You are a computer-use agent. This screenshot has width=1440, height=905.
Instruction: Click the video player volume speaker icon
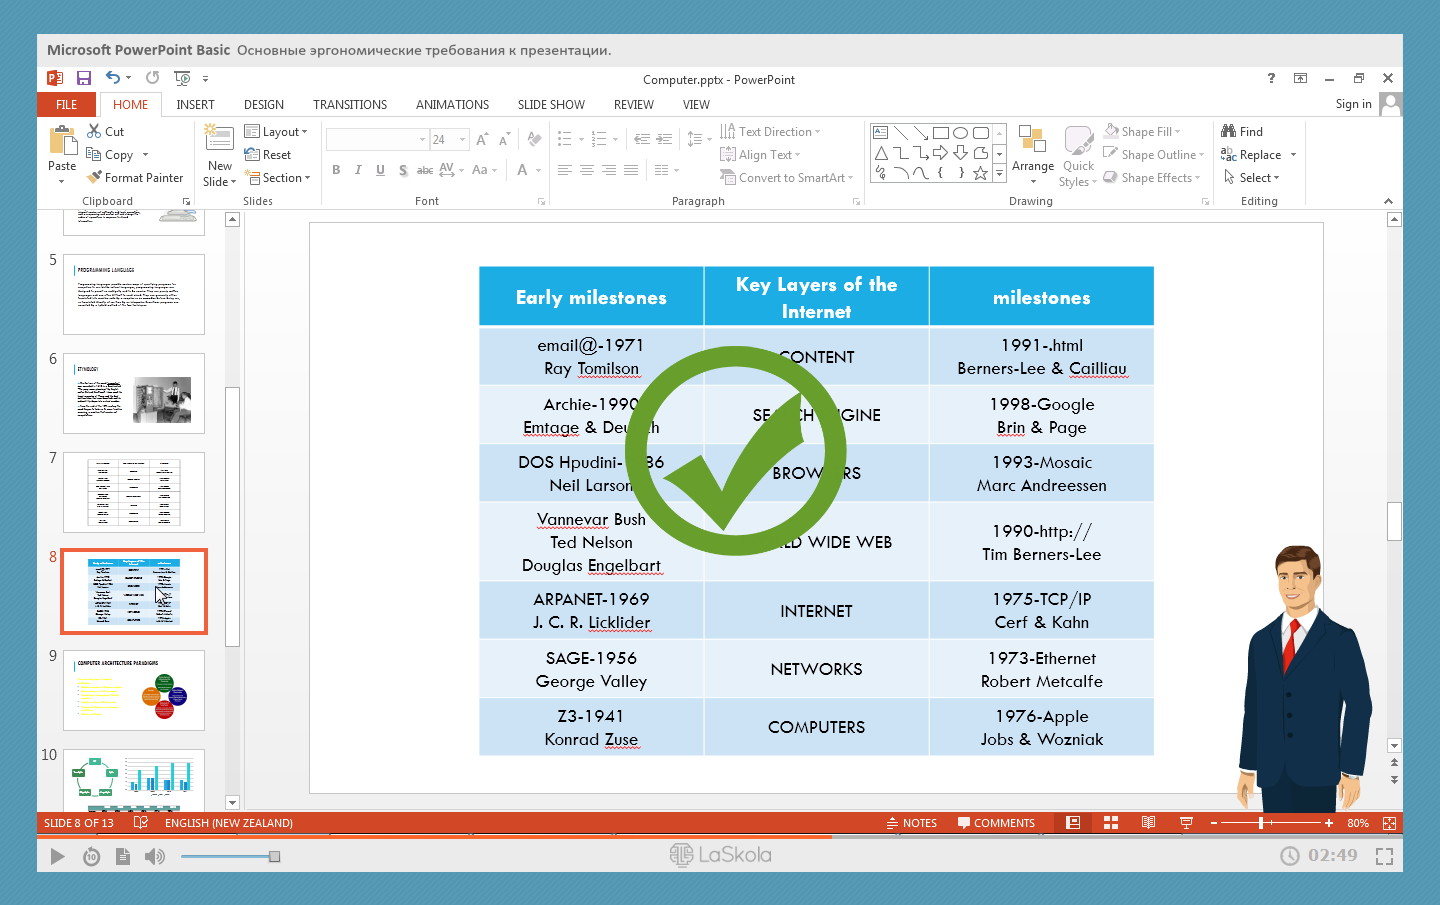click(154, 856)
